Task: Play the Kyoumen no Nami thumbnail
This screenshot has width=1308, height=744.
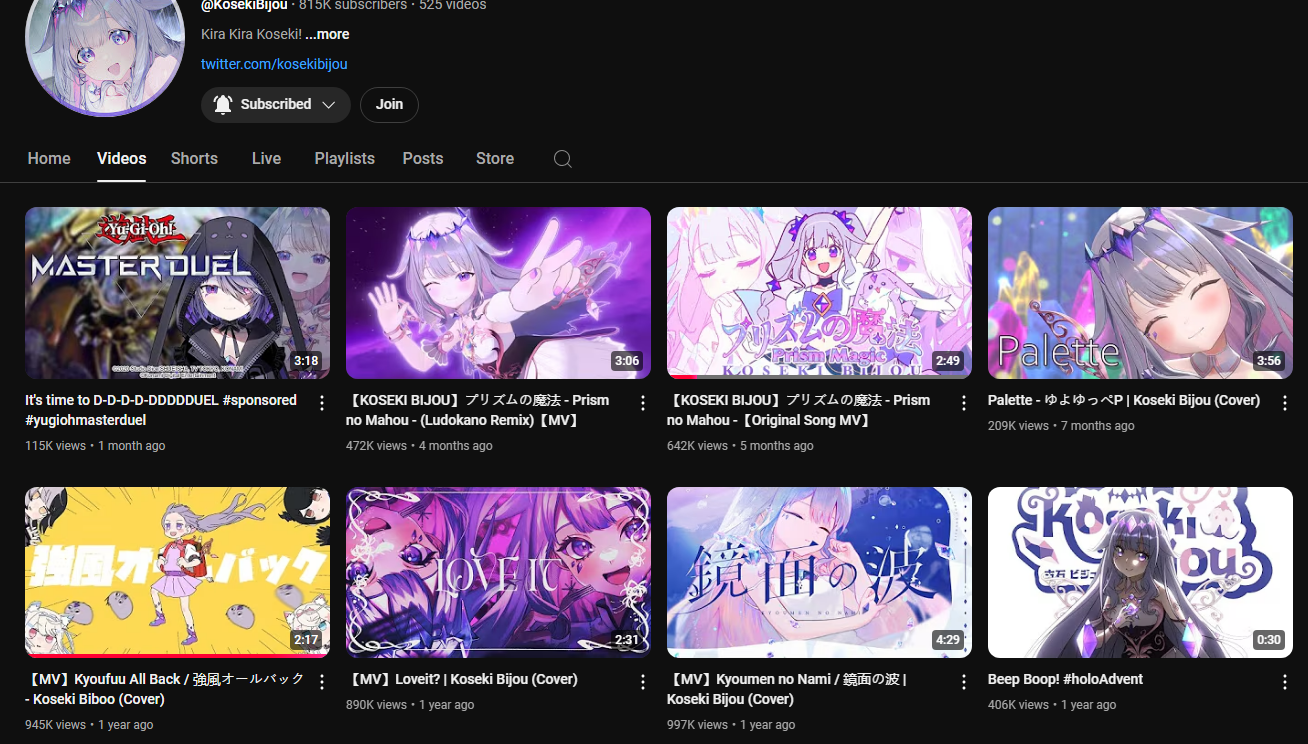Action: coord(819,572)
